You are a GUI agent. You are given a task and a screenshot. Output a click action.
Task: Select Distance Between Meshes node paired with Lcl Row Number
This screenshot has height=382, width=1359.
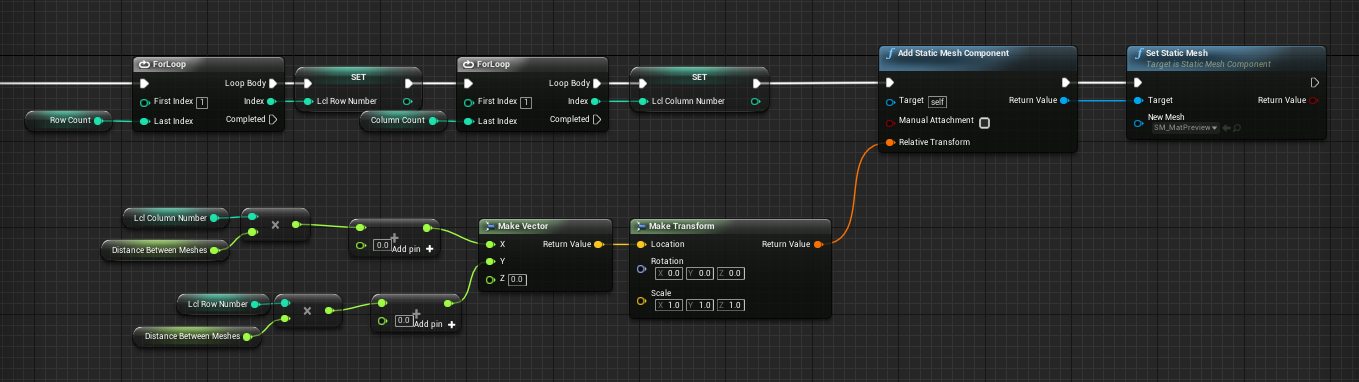coord(197,336)
